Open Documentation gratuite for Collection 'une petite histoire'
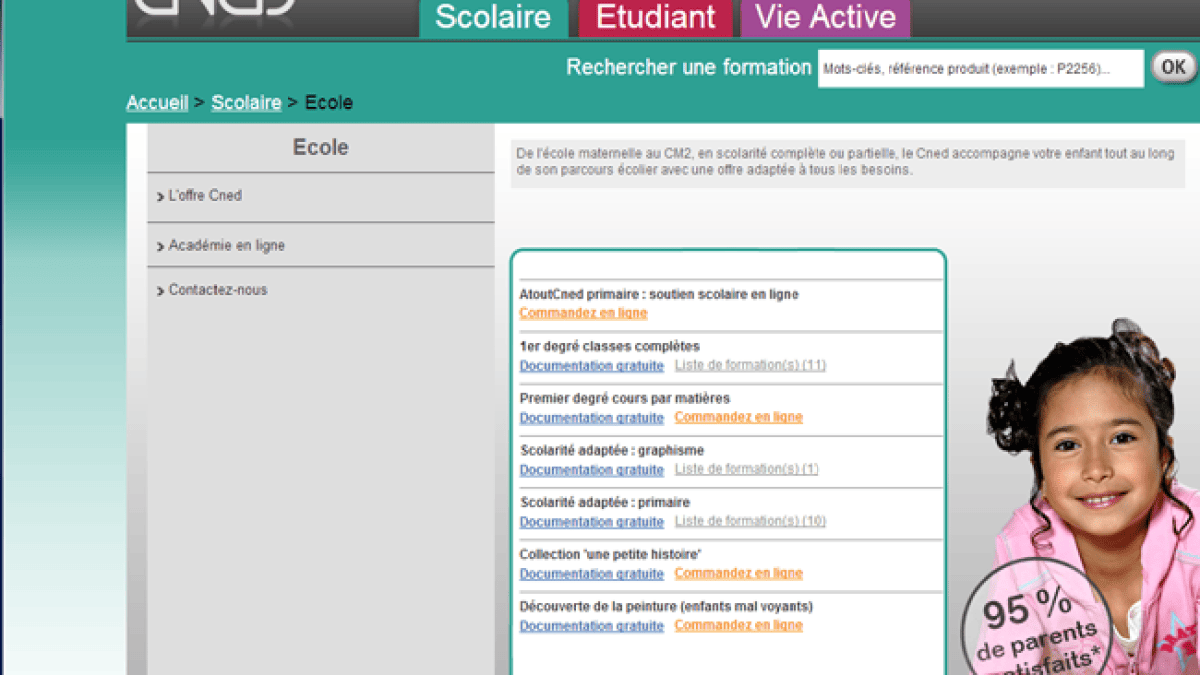The width and height of the screenshot is (1200, 675). (591, 573)
